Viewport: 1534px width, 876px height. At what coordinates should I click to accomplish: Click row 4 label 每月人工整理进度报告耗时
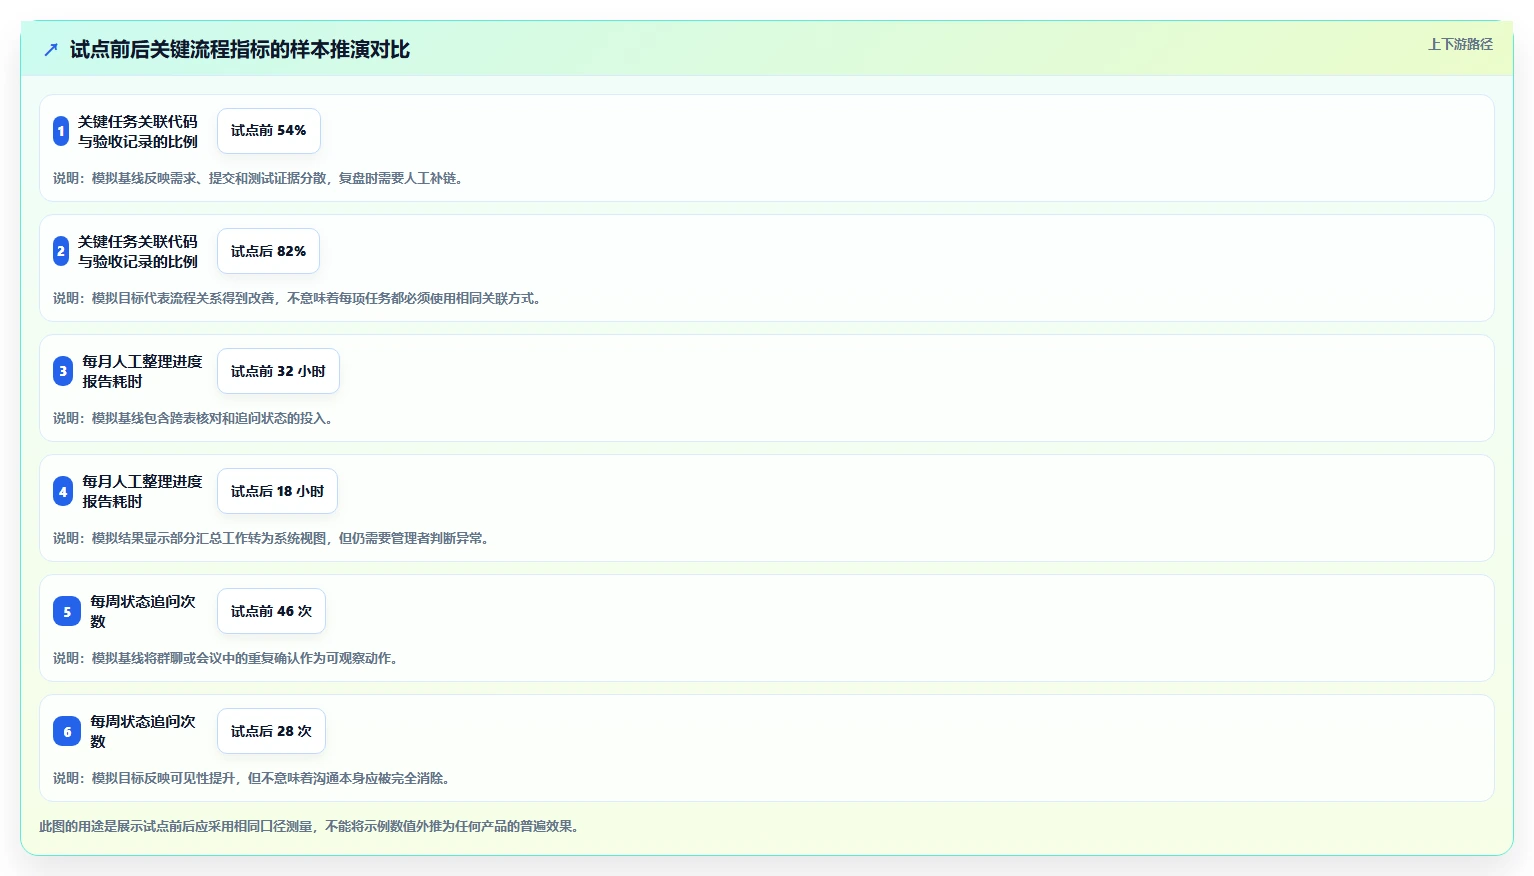(x=142, y=491)
